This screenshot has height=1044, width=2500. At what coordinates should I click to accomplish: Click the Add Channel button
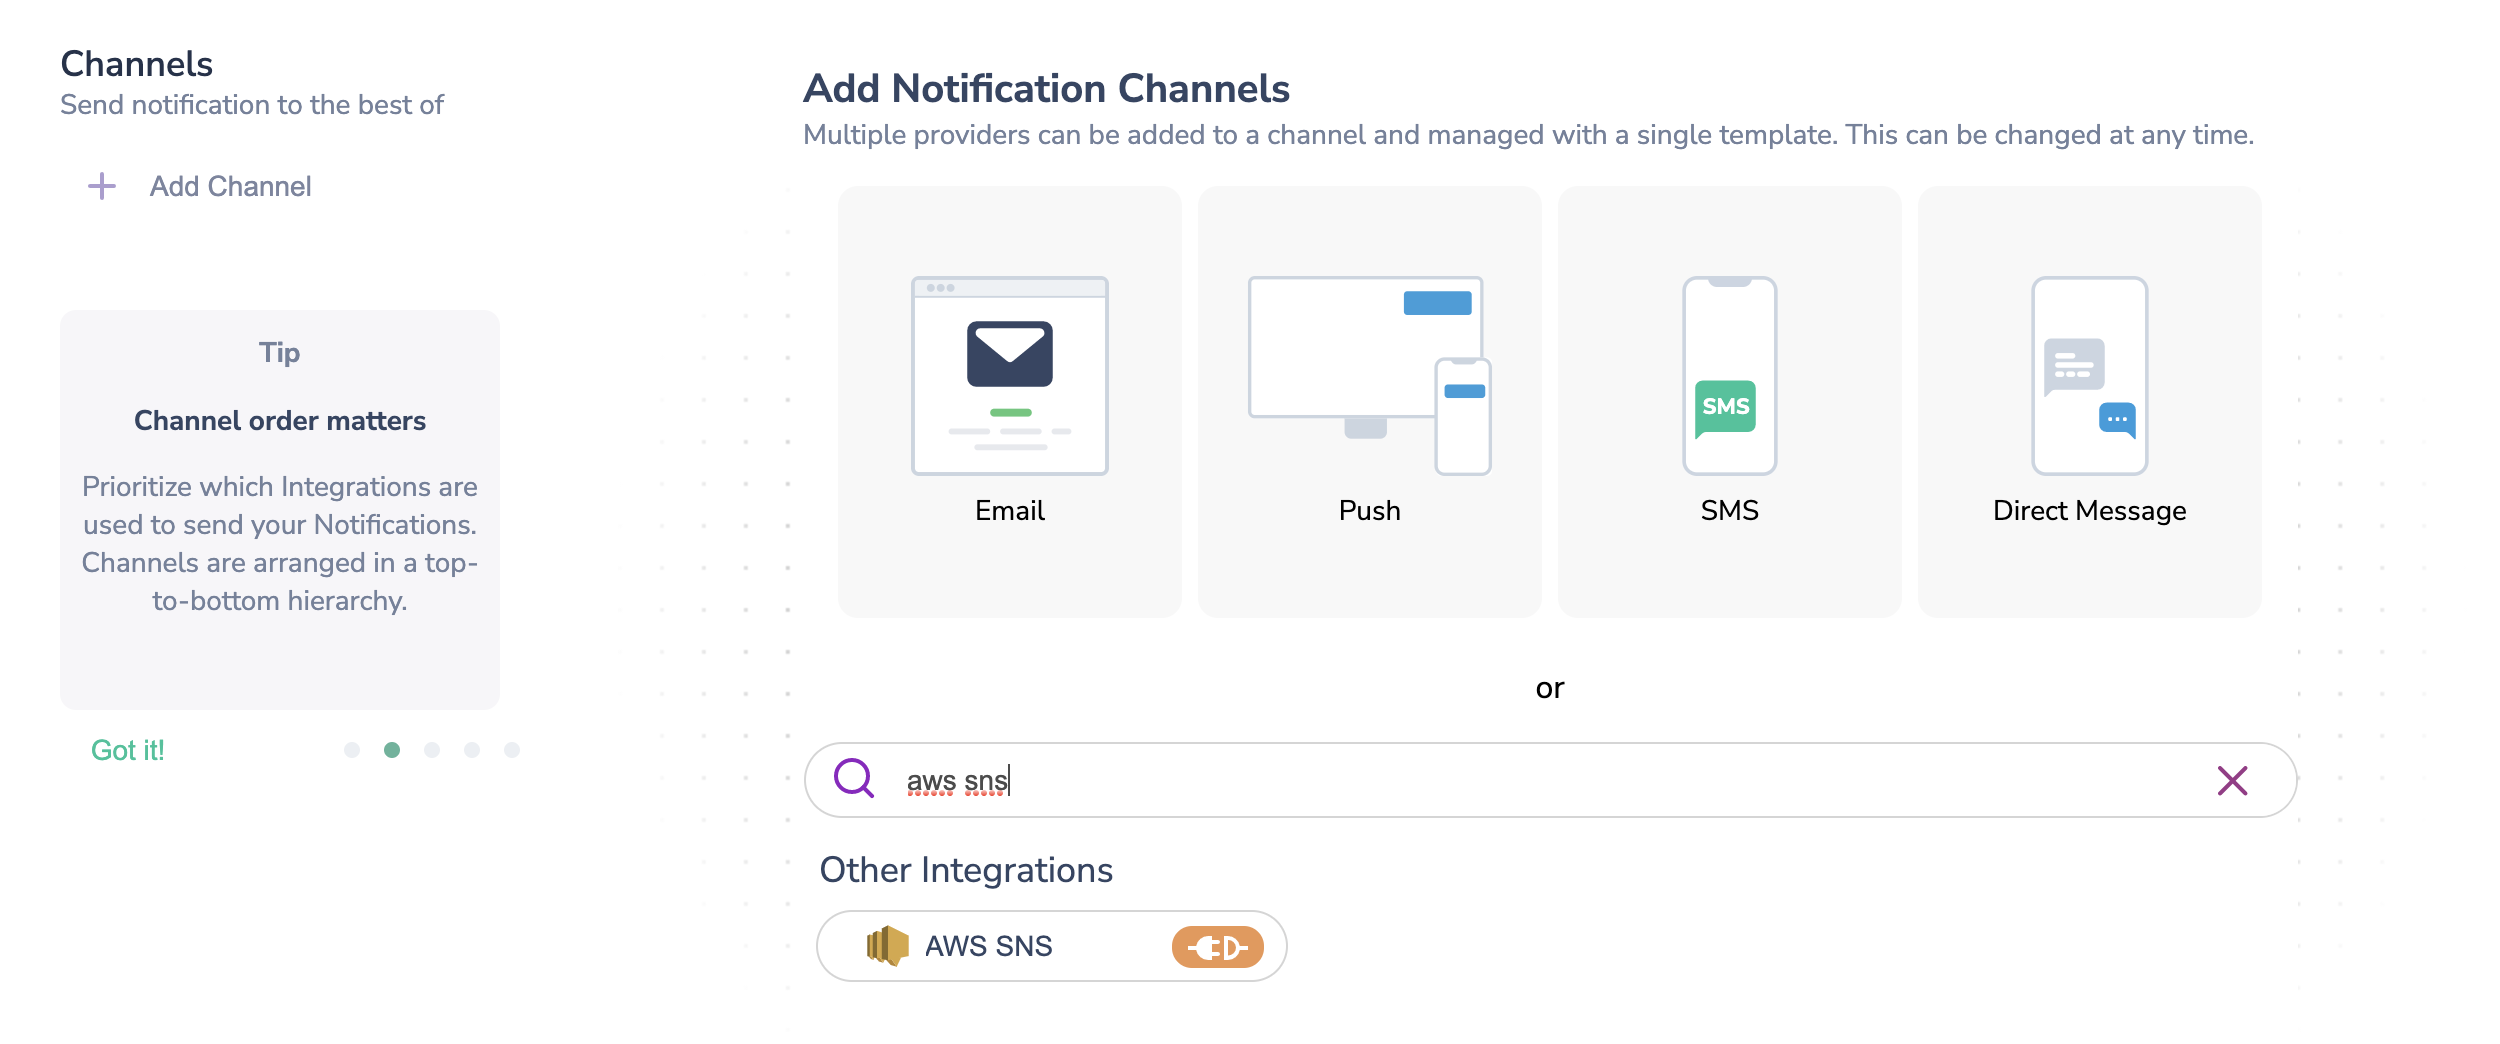pos(230,185)
